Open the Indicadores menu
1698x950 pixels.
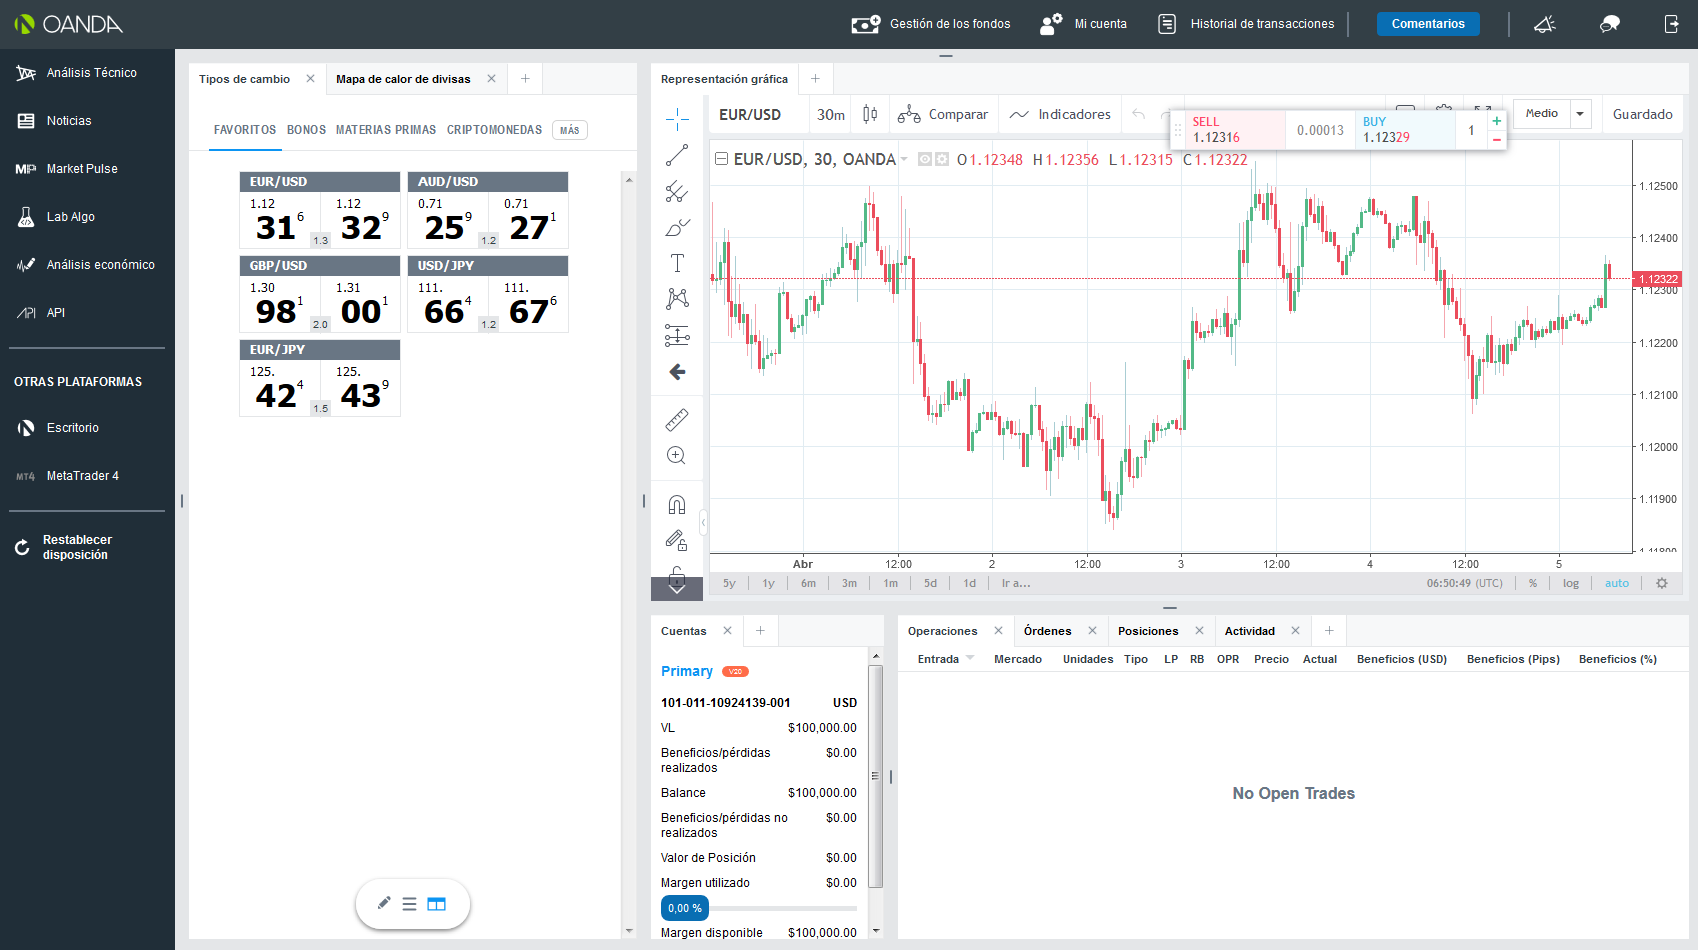1060,115
